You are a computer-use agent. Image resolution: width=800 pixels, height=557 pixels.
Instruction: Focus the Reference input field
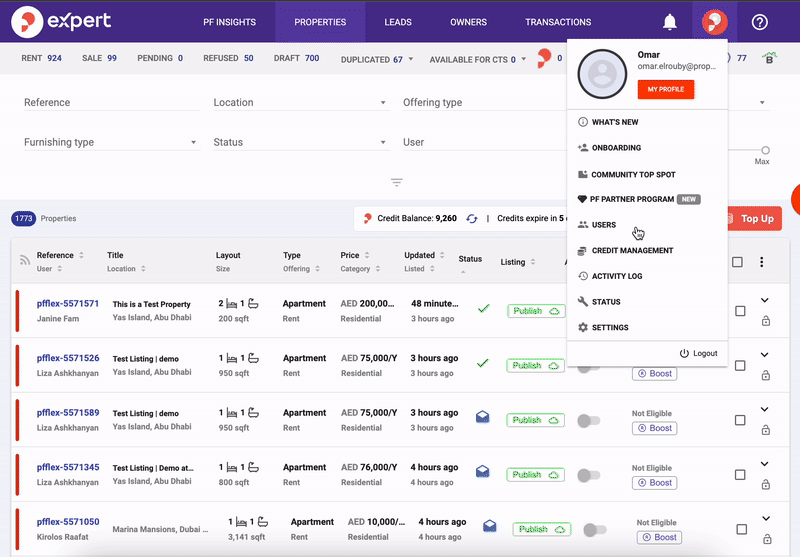[x=111, y=103]
